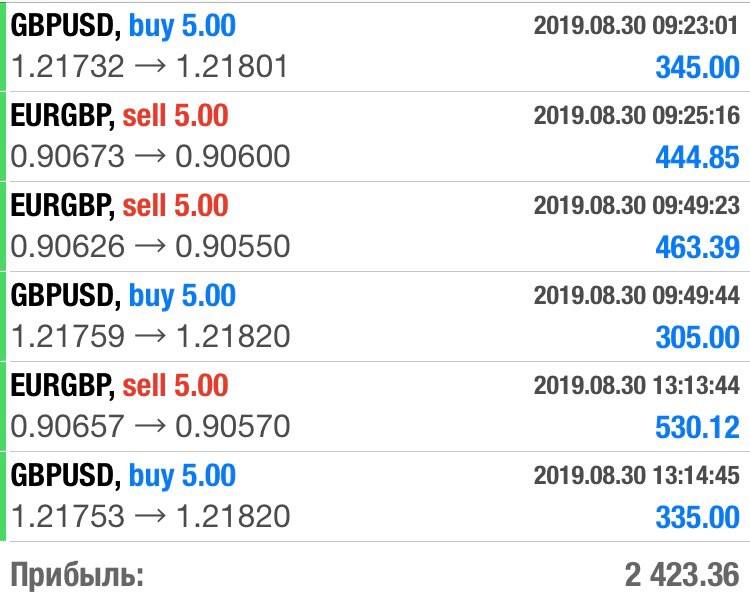This screenshot has width=750, height=598.
Task: Click the total profit 2 423.36
Action: click(x=682, y=574)
